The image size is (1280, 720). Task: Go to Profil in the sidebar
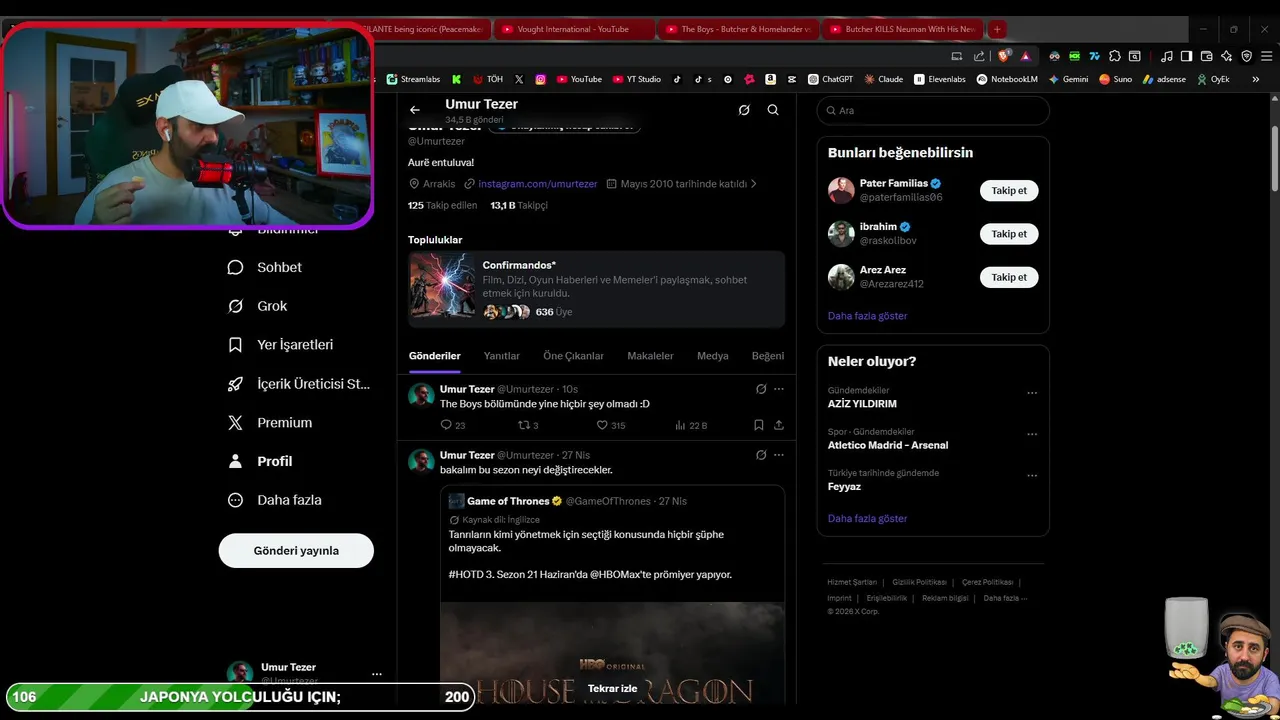pyautogui.click(x=260, y=461)
